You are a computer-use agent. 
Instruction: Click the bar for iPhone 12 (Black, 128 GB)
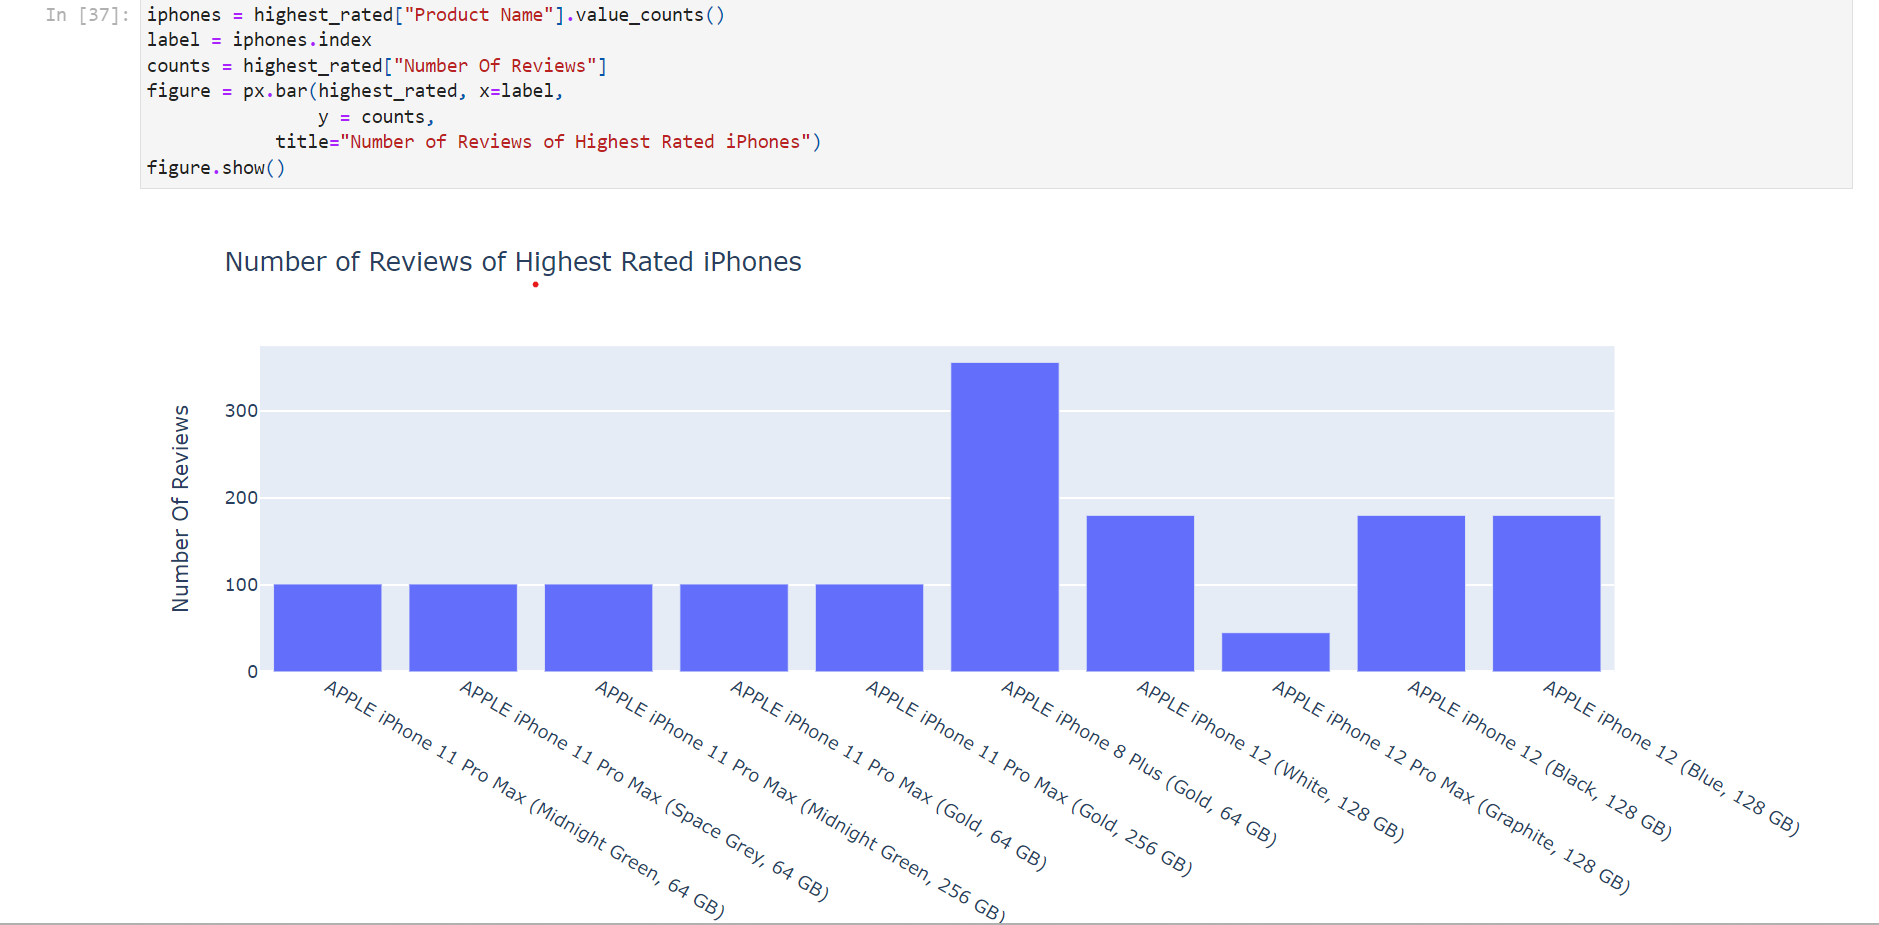click(1410, 590)
